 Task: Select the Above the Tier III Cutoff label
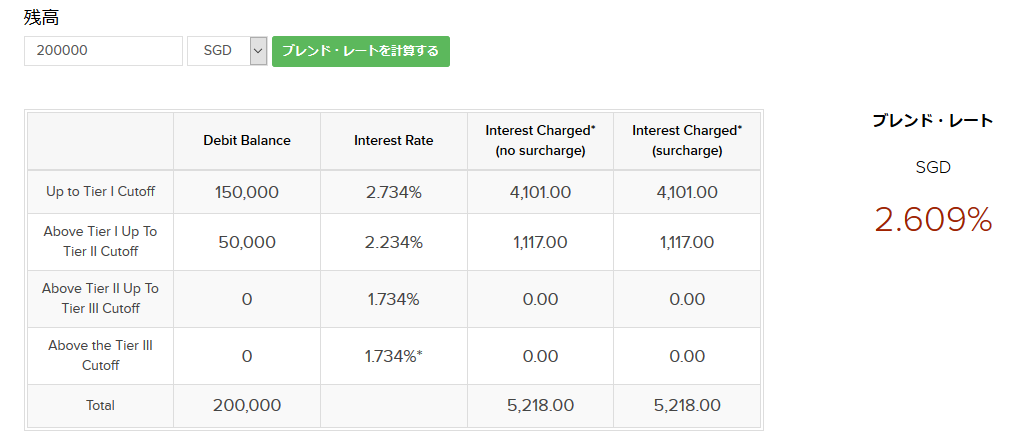[x=100, y=356]
